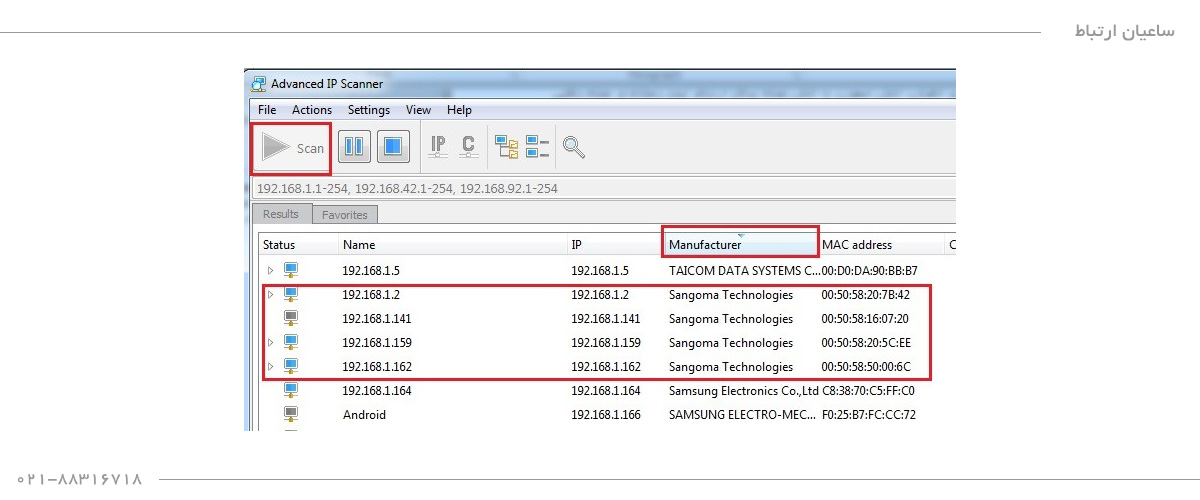Click the IP cell 192.168.1.166

(605, 415)
